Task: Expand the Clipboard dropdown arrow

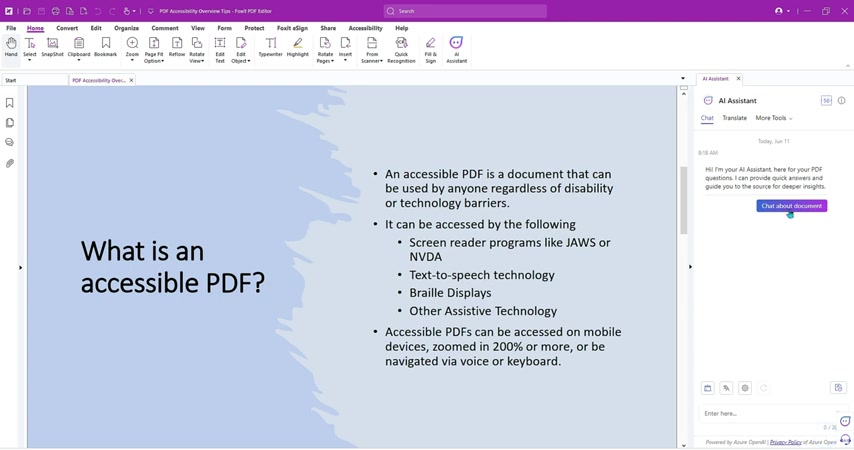Action: [x=79, y=60]
